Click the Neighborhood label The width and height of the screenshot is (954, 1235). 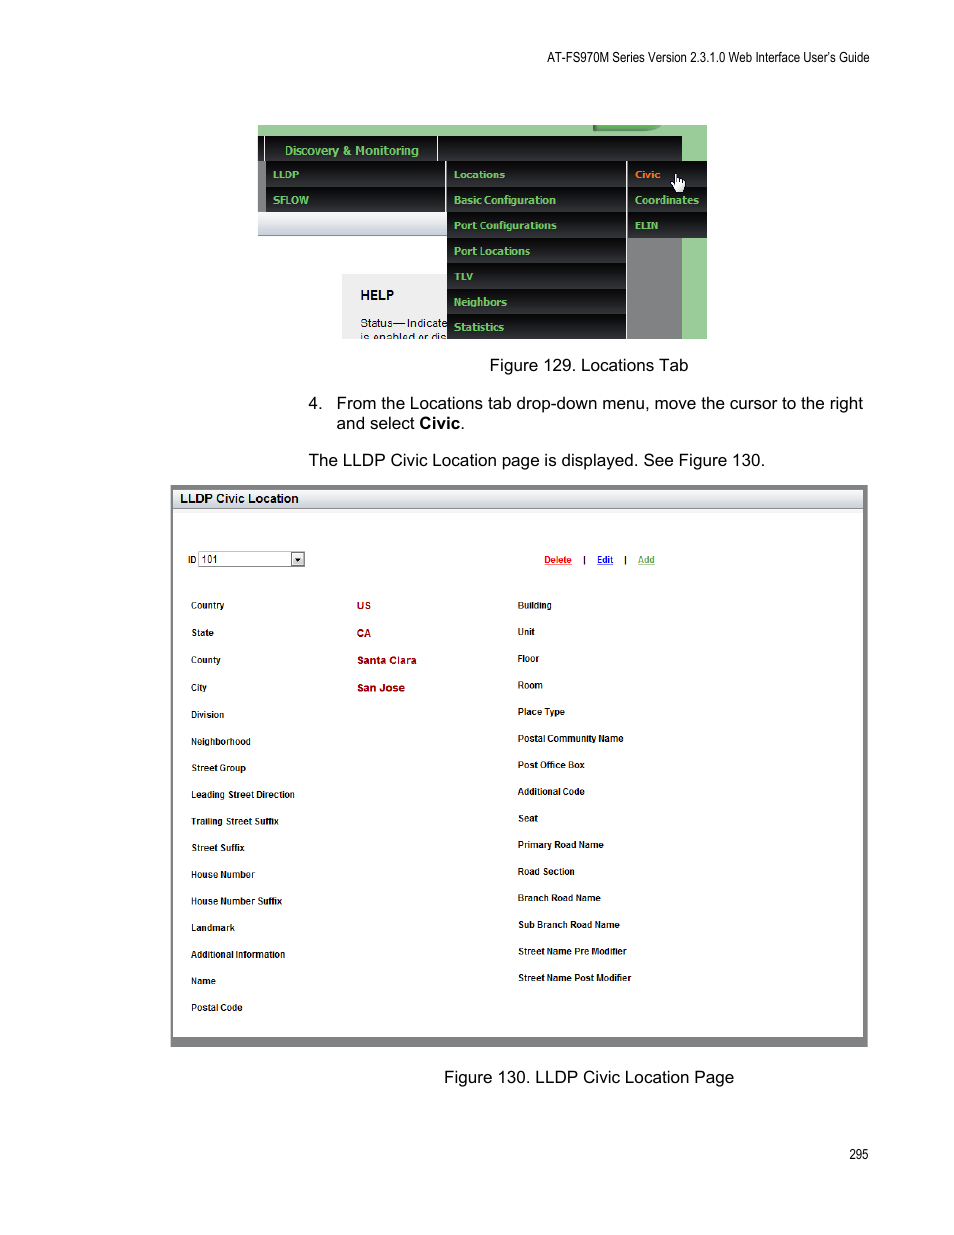[x=221, y=742]
